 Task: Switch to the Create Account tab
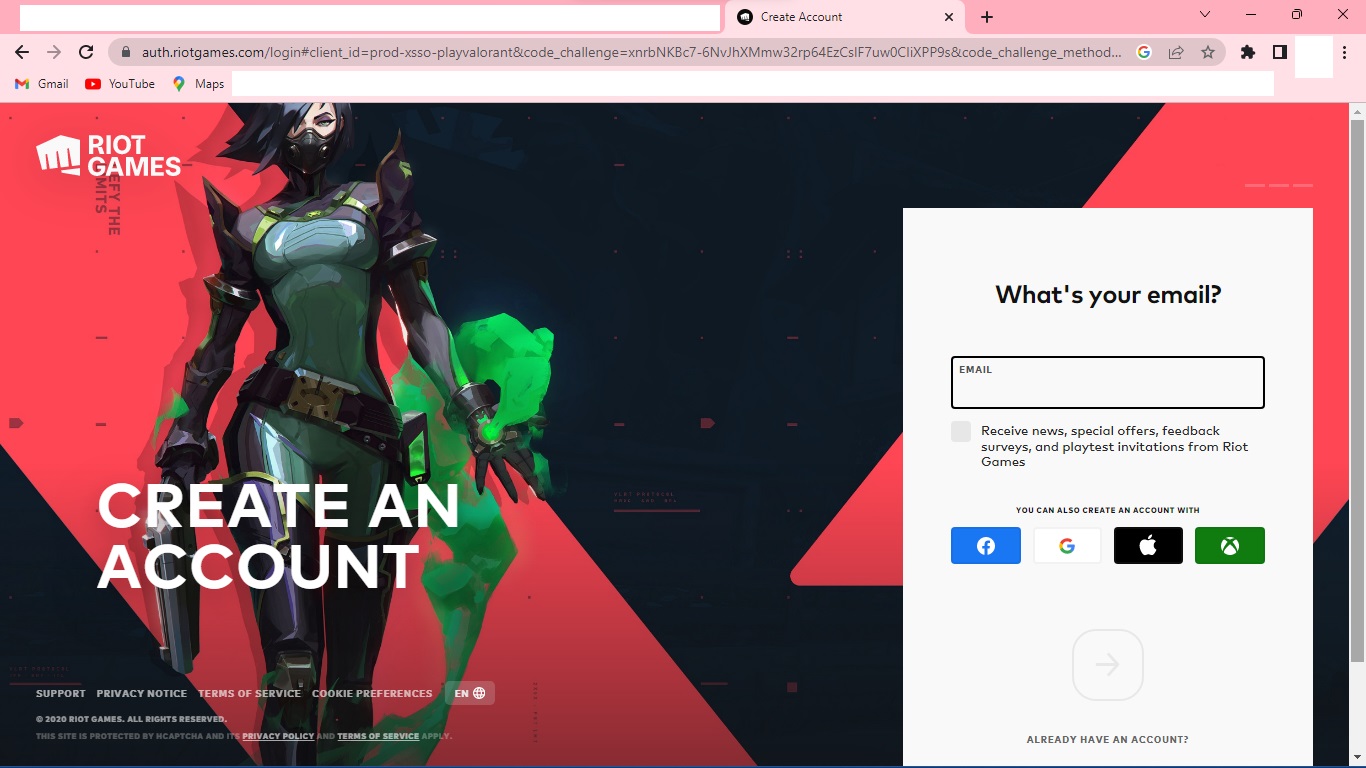tap(840, 16)
